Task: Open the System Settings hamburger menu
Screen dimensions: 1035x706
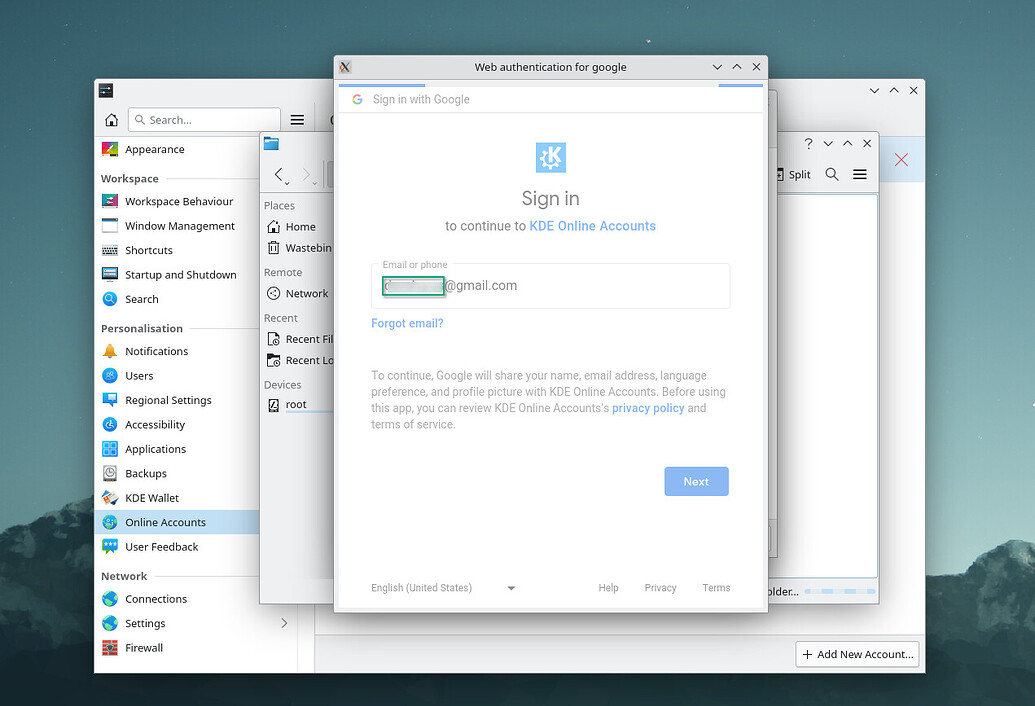Action: [x=297, y=119]
